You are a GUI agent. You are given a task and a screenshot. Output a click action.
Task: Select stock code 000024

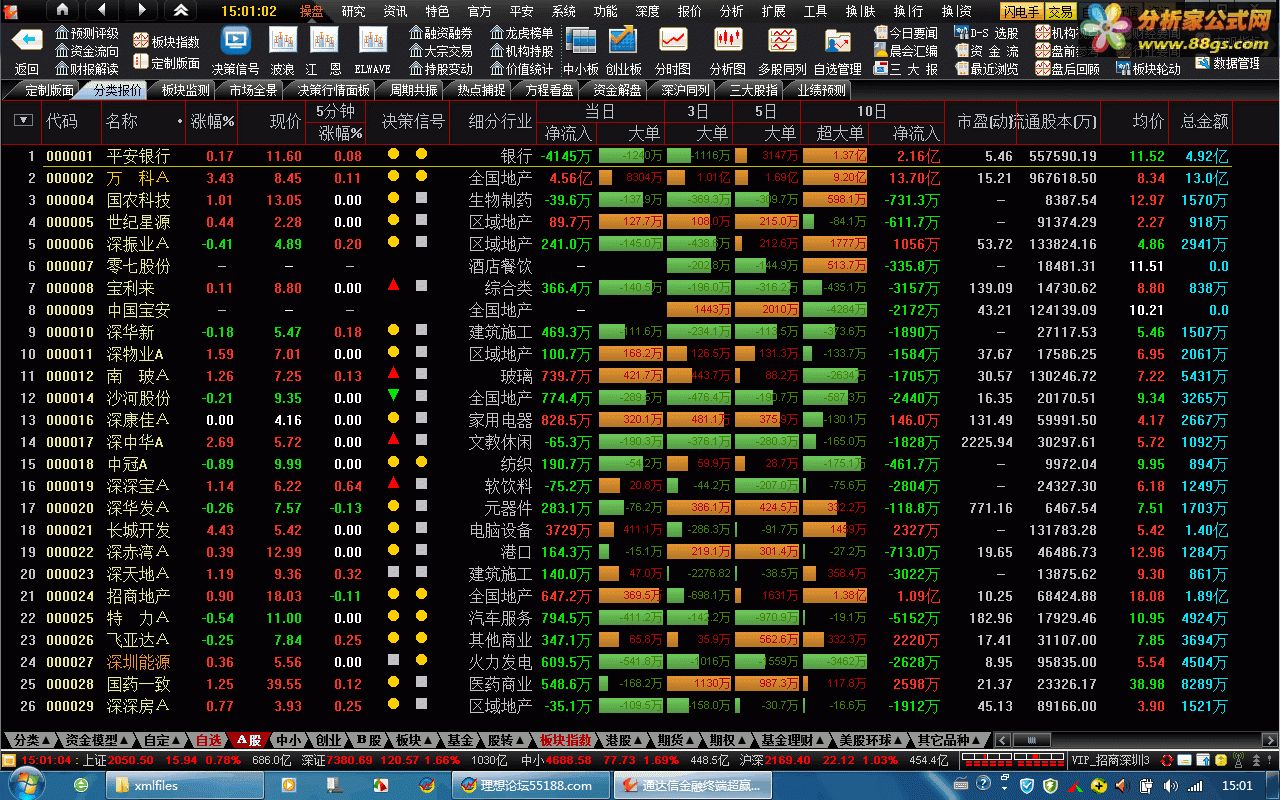click(70, 596)
